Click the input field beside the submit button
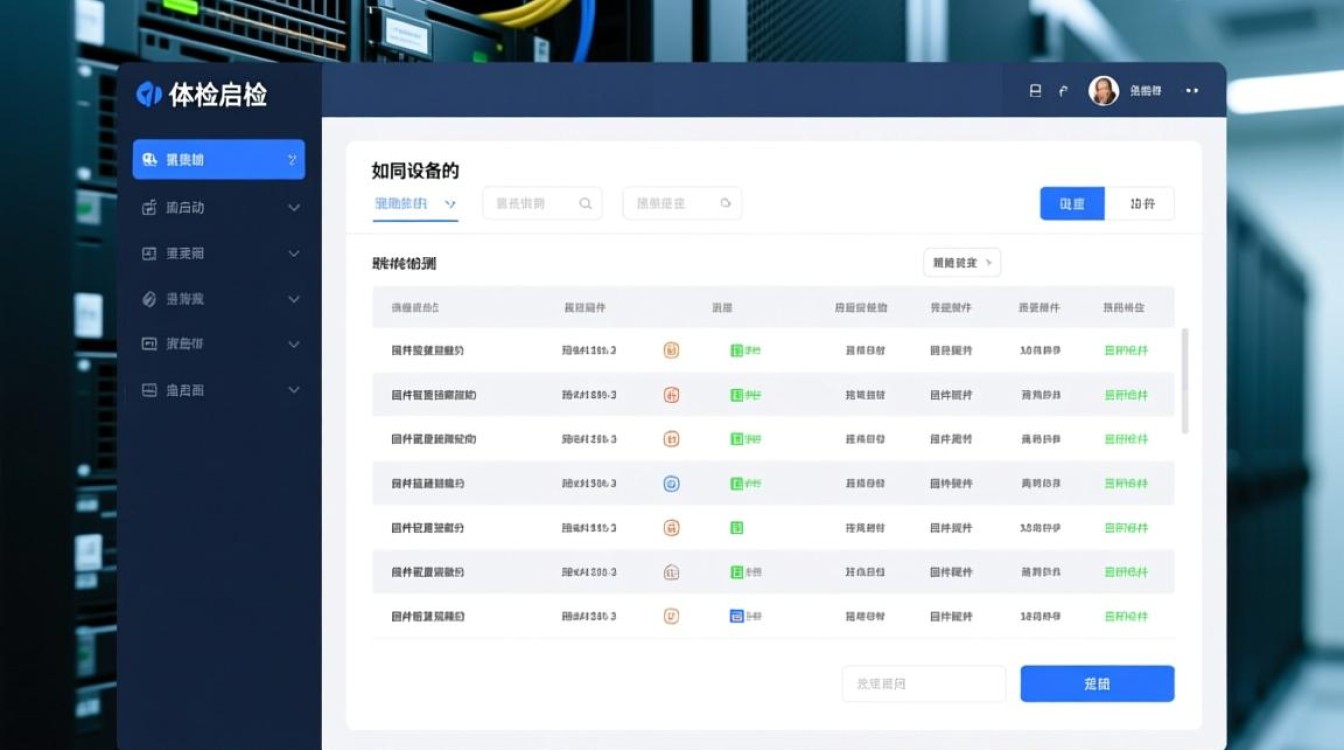Screen dimensions: 1344x750 point(923,683)
